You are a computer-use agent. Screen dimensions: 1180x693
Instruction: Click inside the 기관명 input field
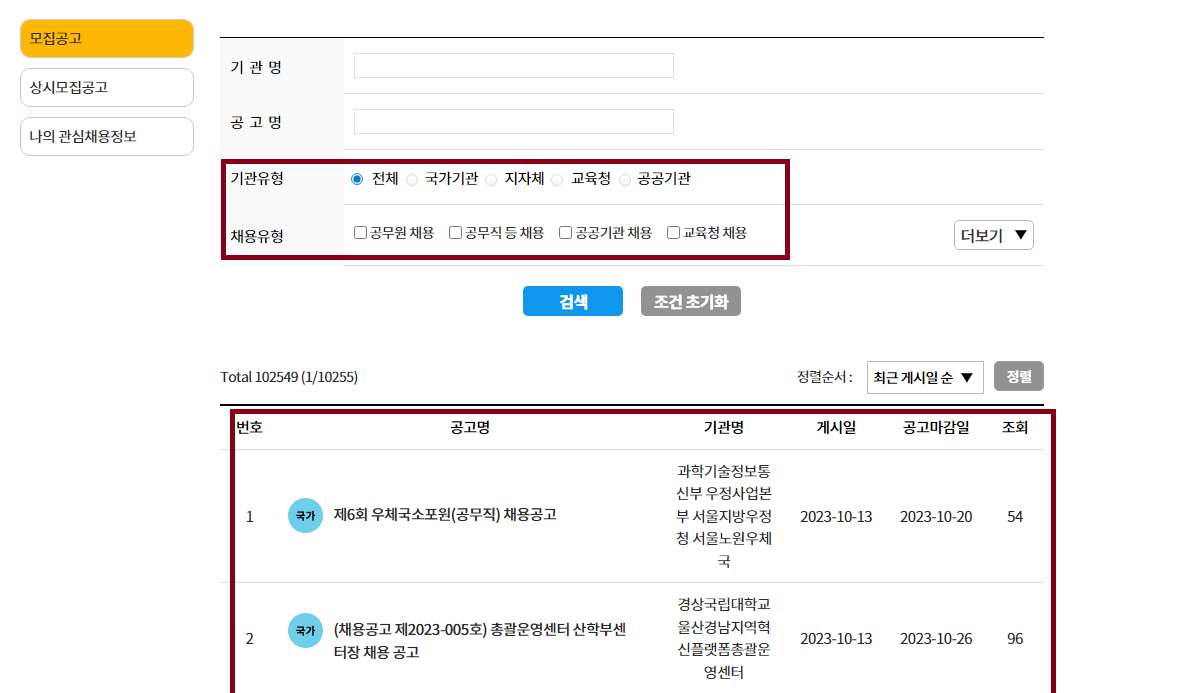point(512,64)
